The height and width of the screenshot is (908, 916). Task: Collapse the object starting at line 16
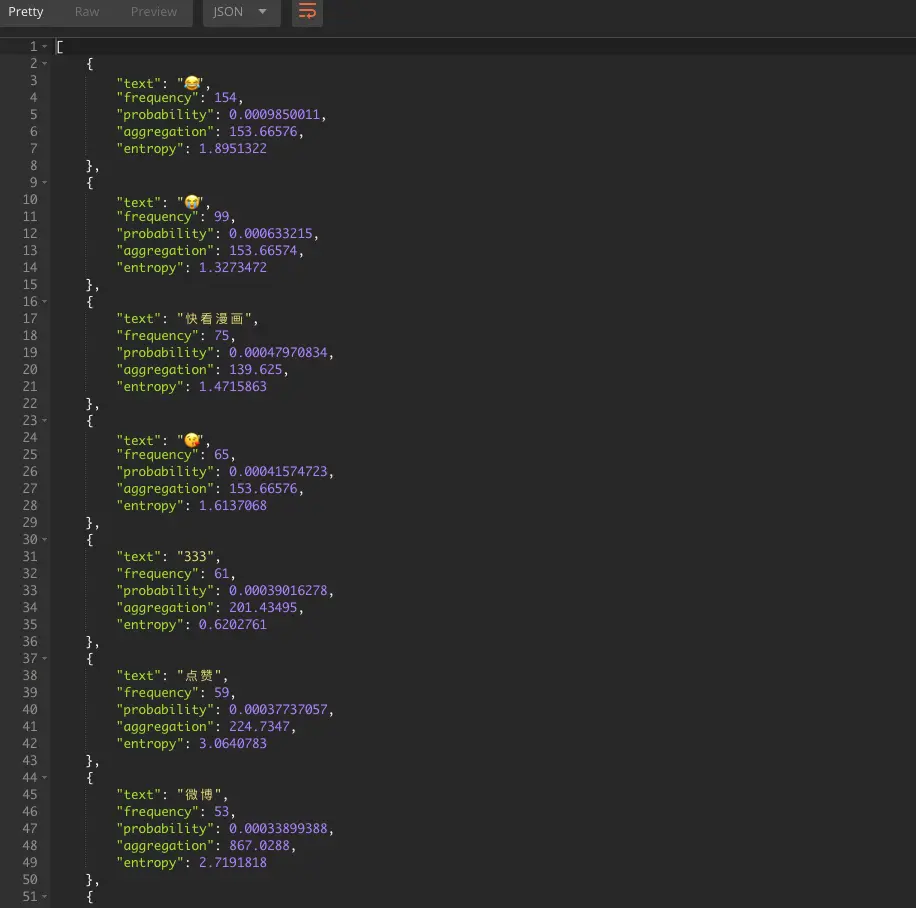coord(45,301)
